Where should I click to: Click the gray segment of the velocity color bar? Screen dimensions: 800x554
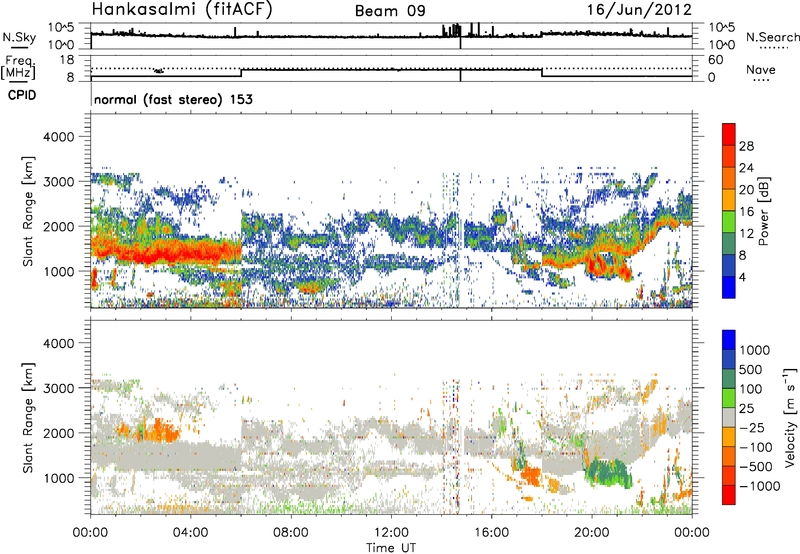(729, 417)
